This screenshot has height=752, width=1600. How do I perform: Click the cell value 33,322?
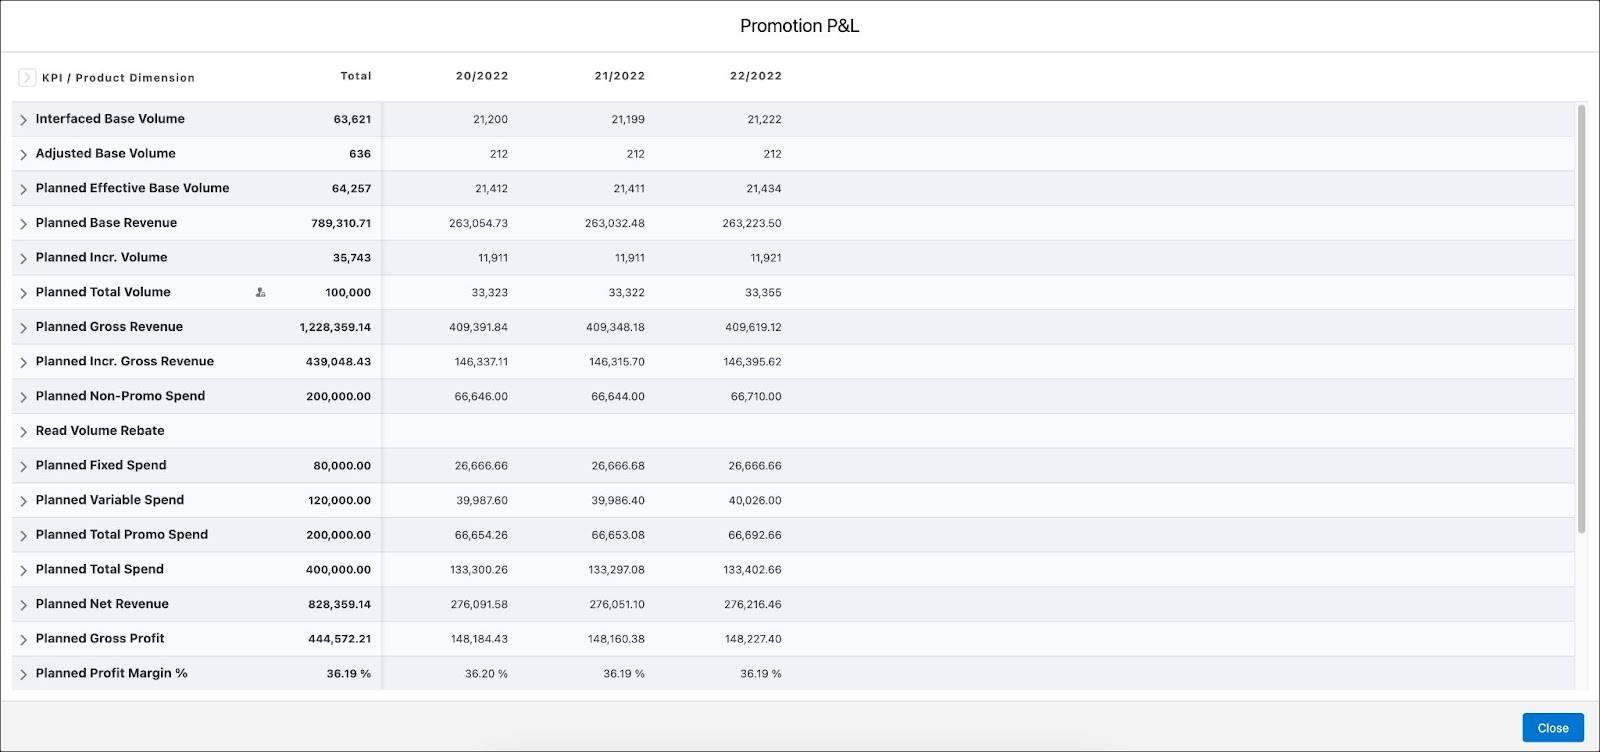click(627, 293)
